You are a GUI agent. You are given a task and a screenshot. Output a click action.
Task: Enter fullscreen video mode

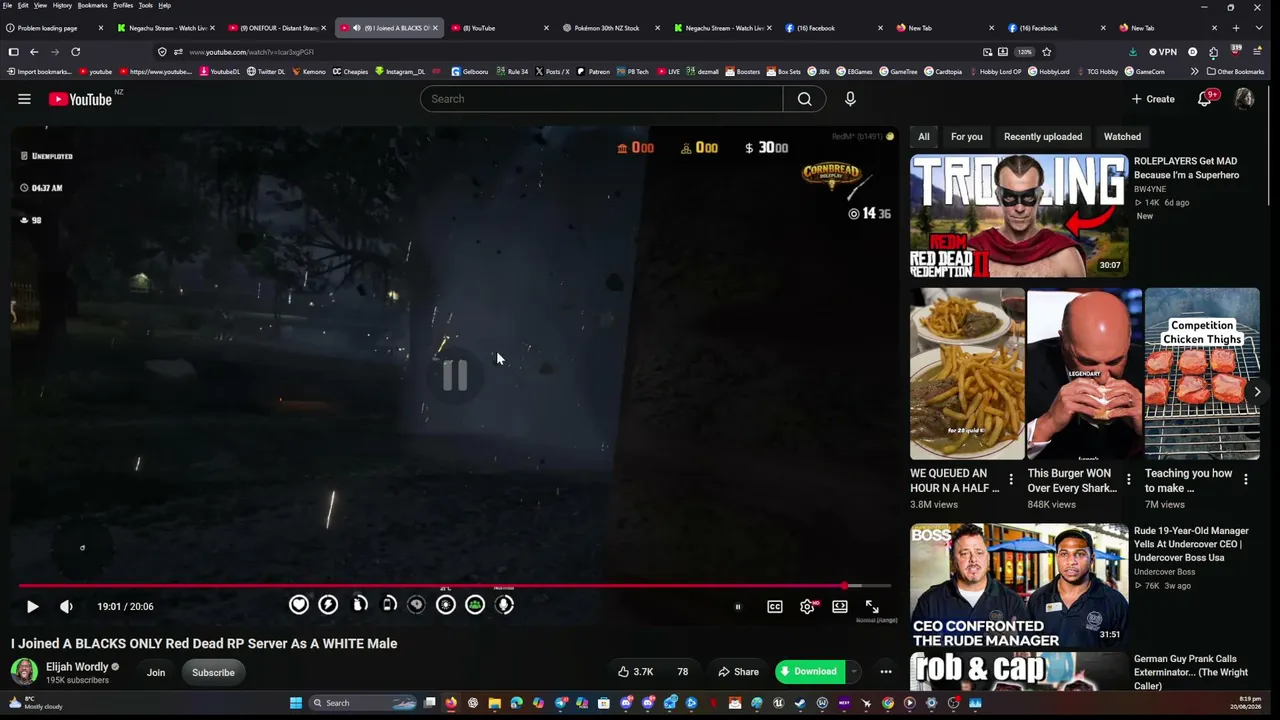(x=872, y=606)
